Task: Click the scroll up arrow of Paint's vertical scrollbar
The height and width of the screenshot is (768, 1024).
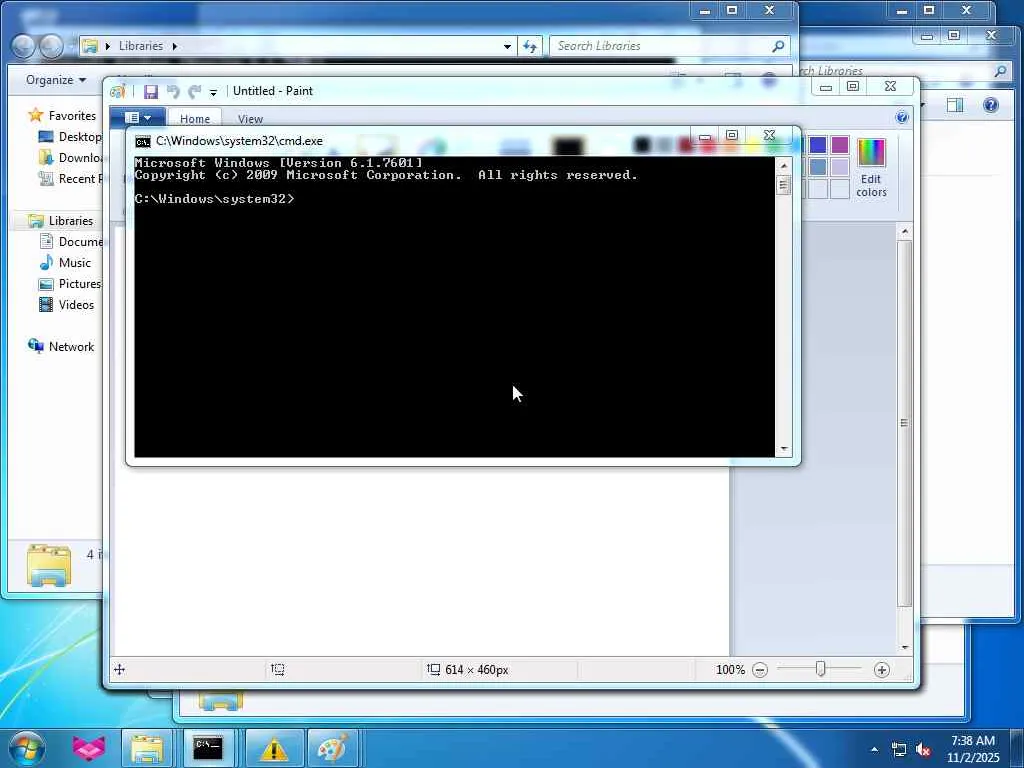Action: pyautogui.click(x=904, y=231)
